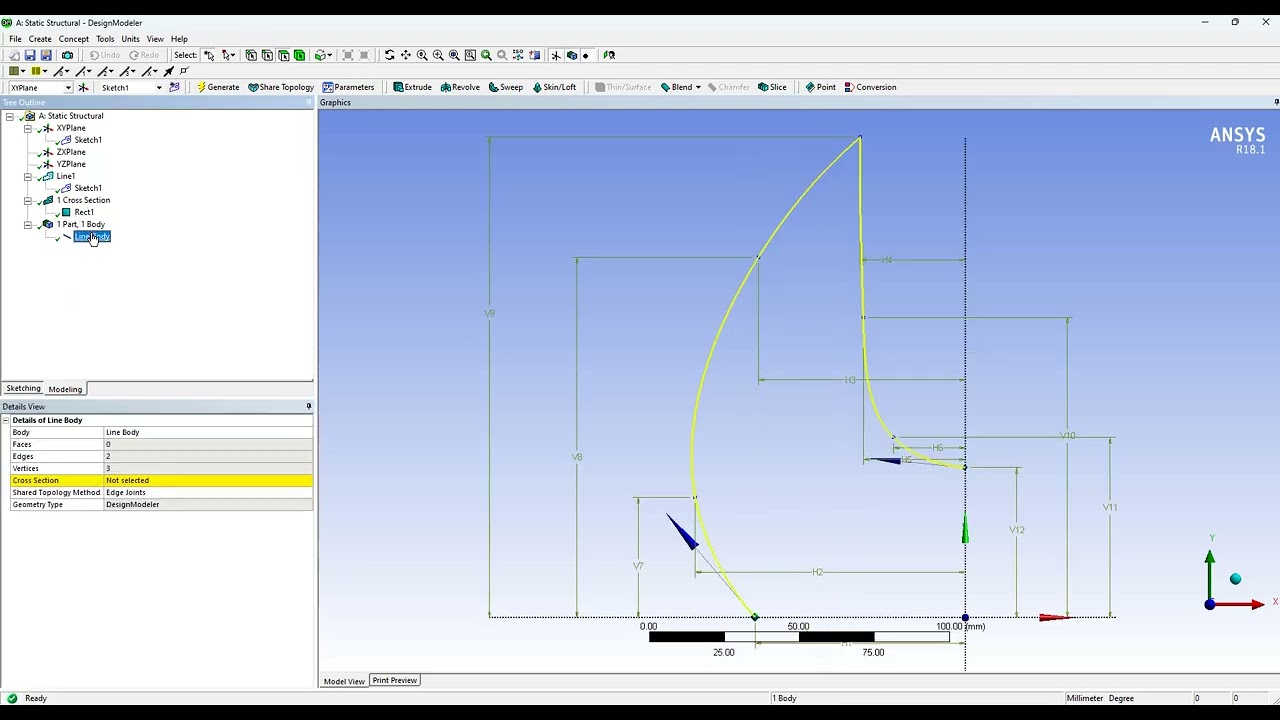Image resolution: width=1280 pixels, height=720 pixels.
Task: Open the File menu
Action: coord(15,39)
